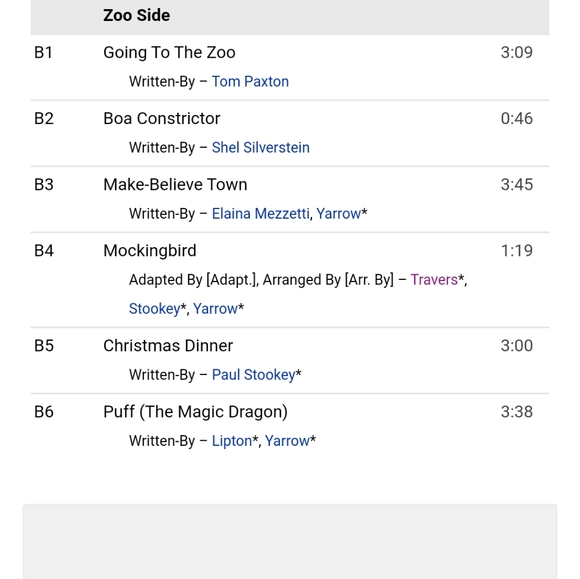Select the Mockingbird track title
The image size is (580, 579).
[x=150, y=250]
